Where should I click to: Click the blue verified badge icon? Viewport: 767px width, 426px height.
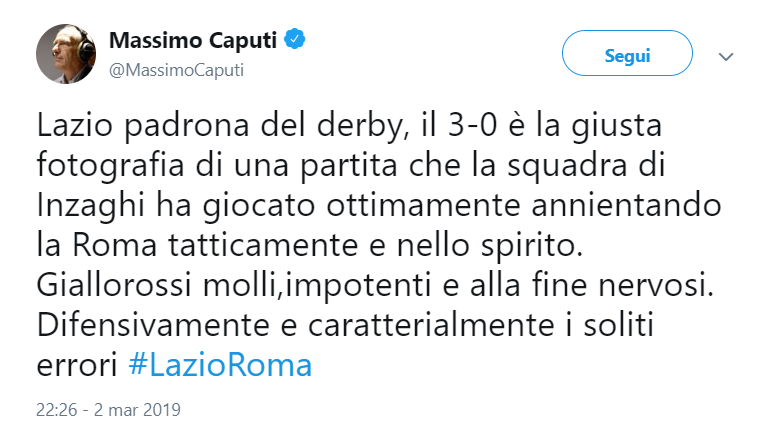(294, 41)
